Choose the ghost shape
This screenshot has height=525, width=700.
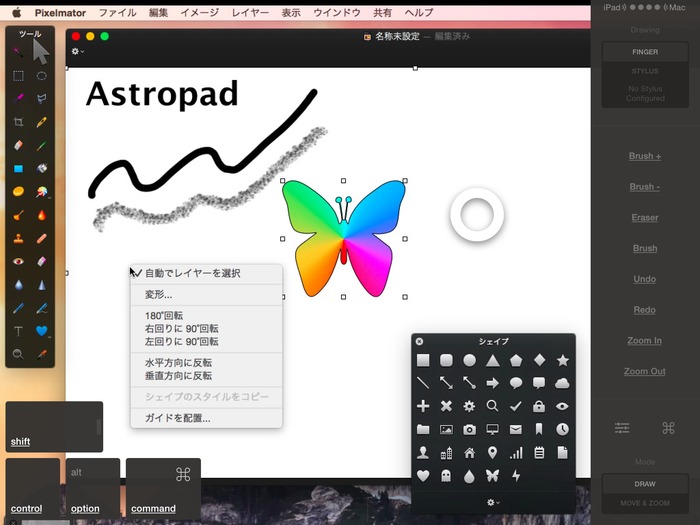point(446,476)
